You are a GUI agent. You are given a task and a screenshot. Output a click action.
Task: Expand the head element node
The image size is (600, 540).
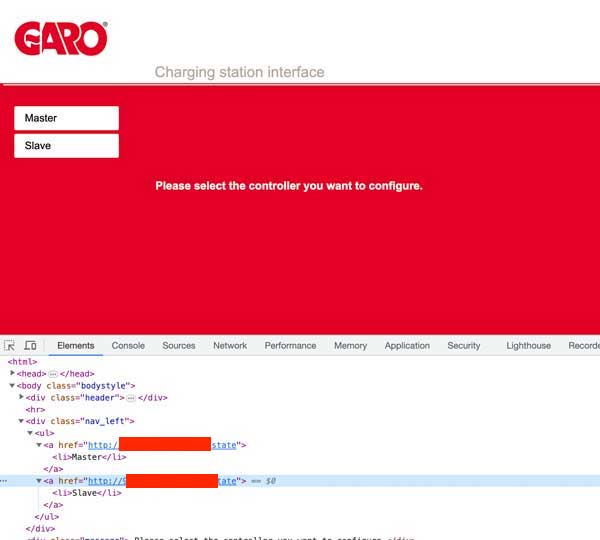click(12, 373)
